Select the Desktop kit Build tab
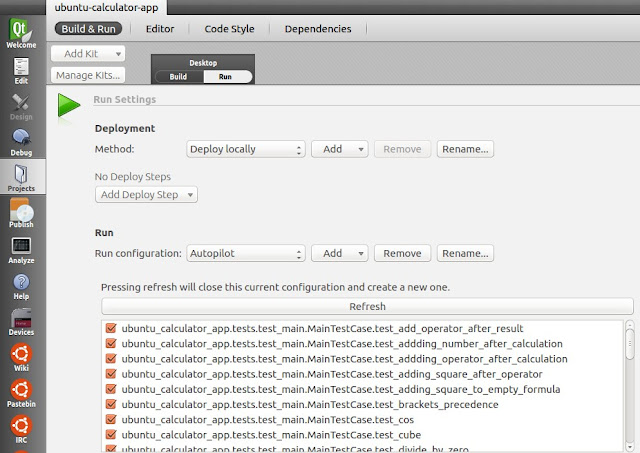The image size is (640, 453). coord(178,77)
